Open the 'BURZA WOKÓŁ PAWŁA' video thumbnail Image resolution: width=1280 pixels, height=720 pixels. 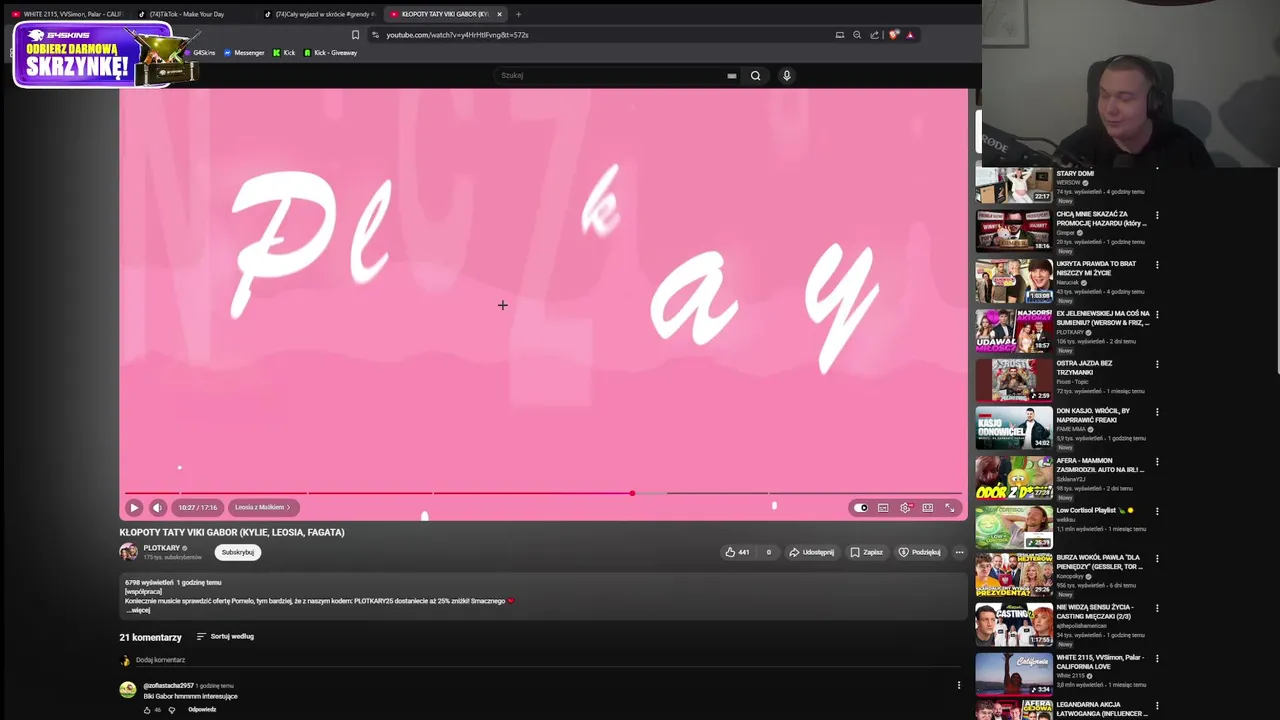pyautogui.click(x=1014, y=576)
